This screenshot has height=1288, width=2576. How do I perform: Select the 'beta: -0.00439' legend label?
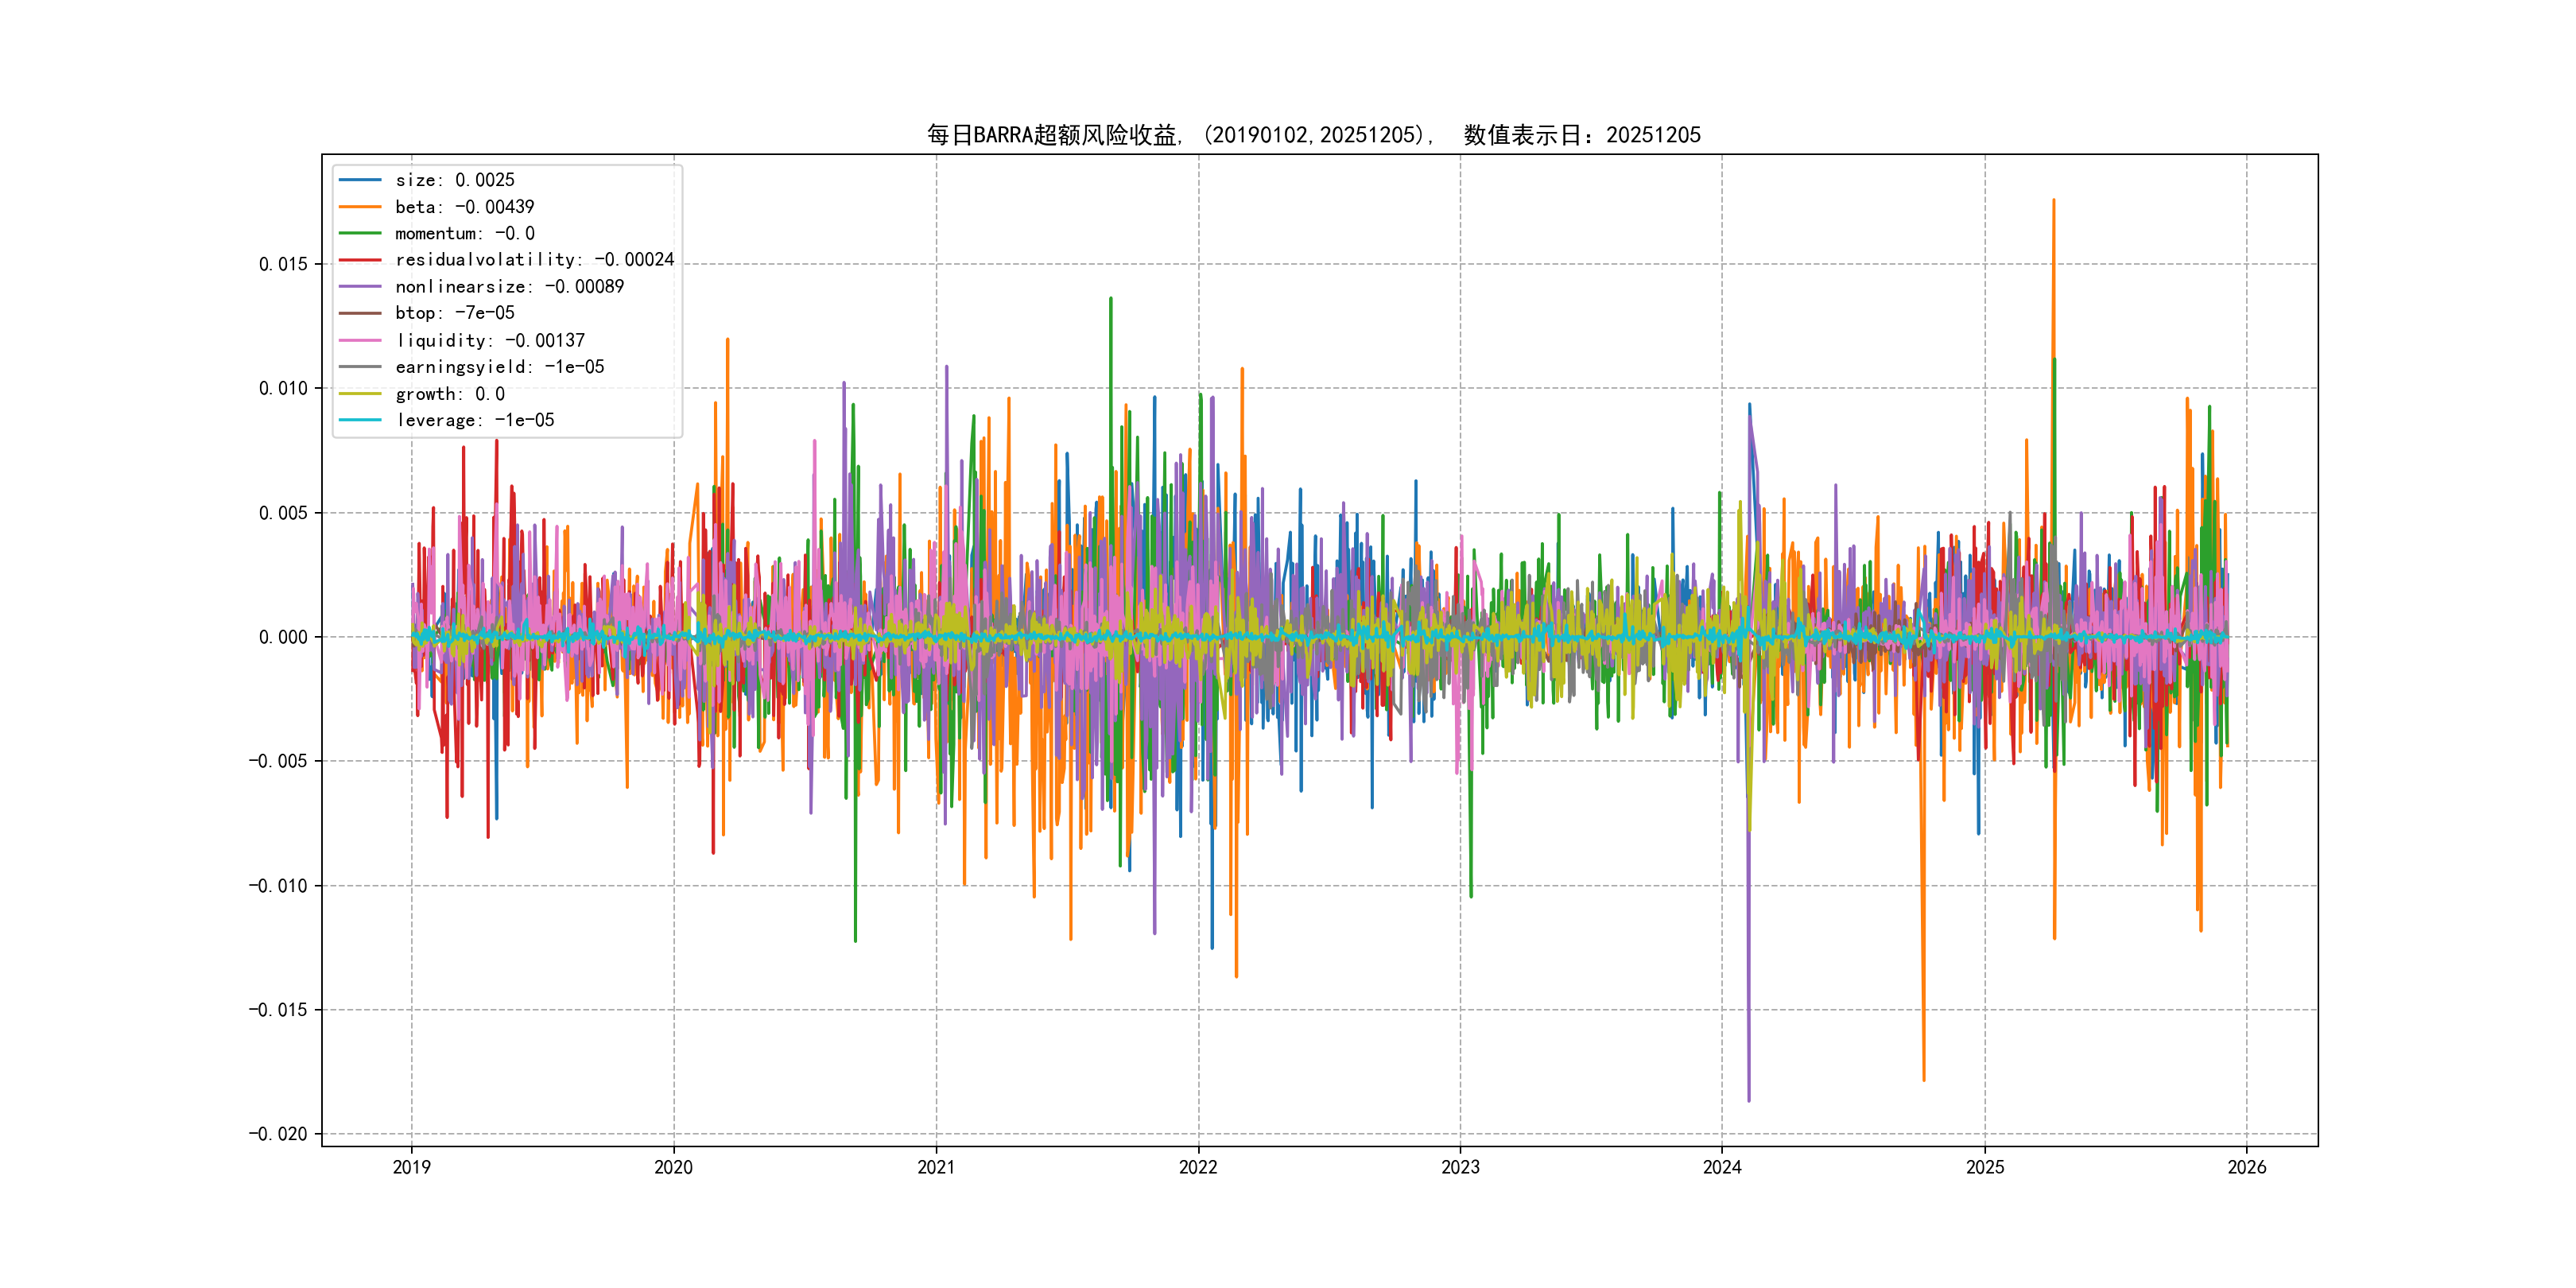465,207
